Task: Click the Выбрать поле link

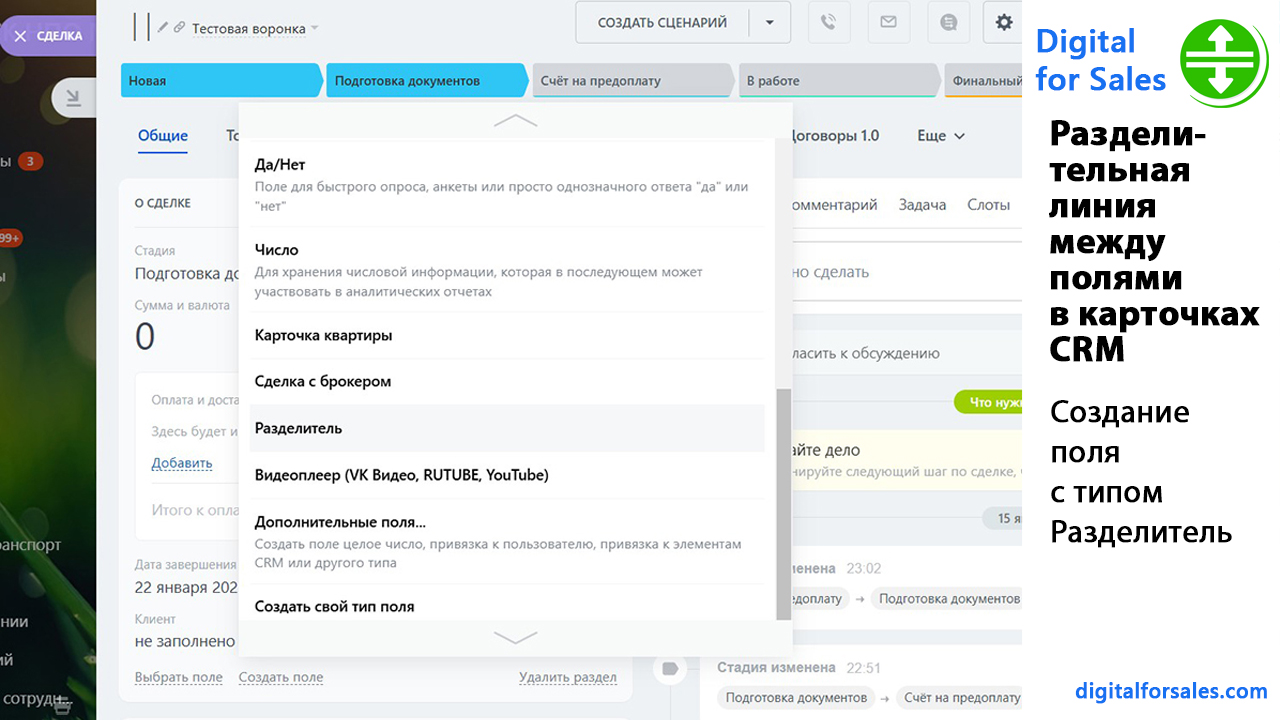Action: 179,677
